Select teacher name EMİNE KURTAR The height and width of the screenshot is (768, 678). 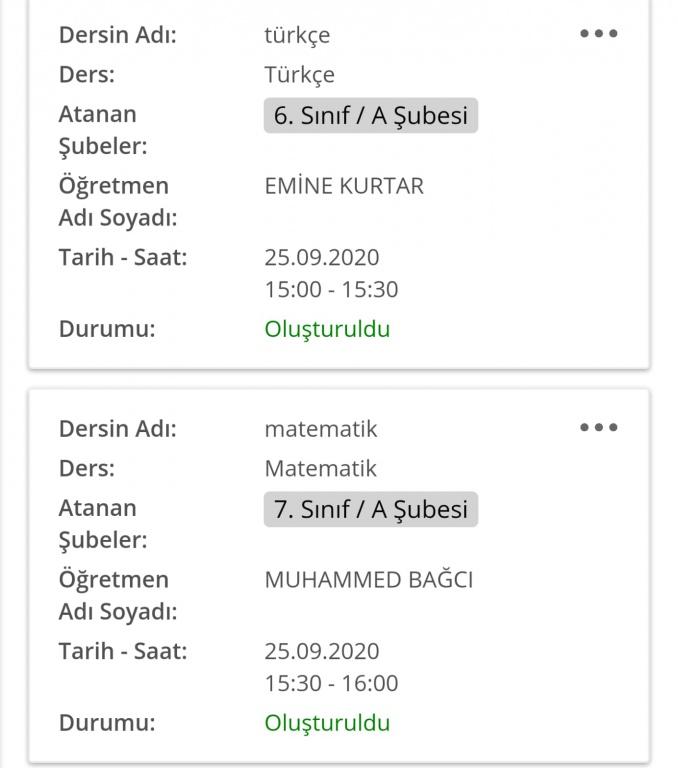click(x=344, y=186)
